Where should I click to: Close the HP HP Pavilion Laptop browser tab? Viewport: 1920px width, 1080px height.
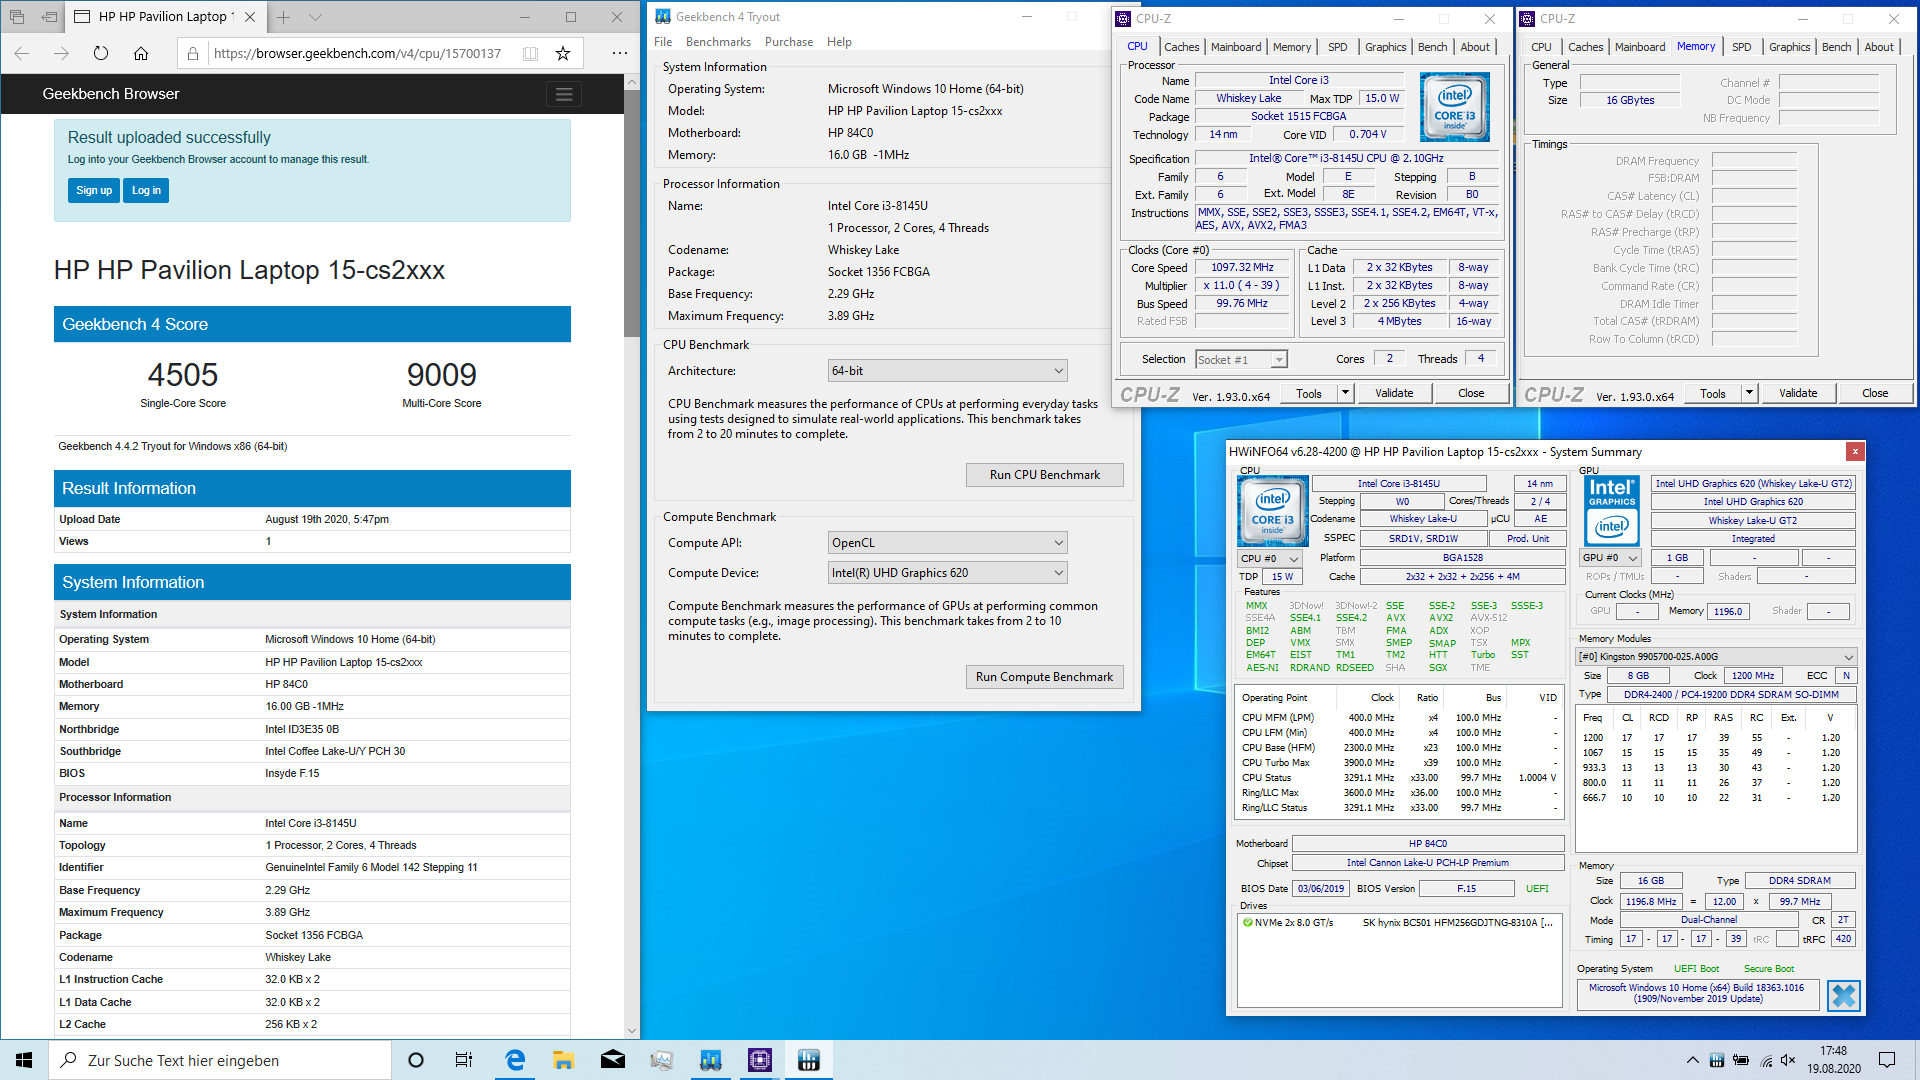(x=250, y=17)
